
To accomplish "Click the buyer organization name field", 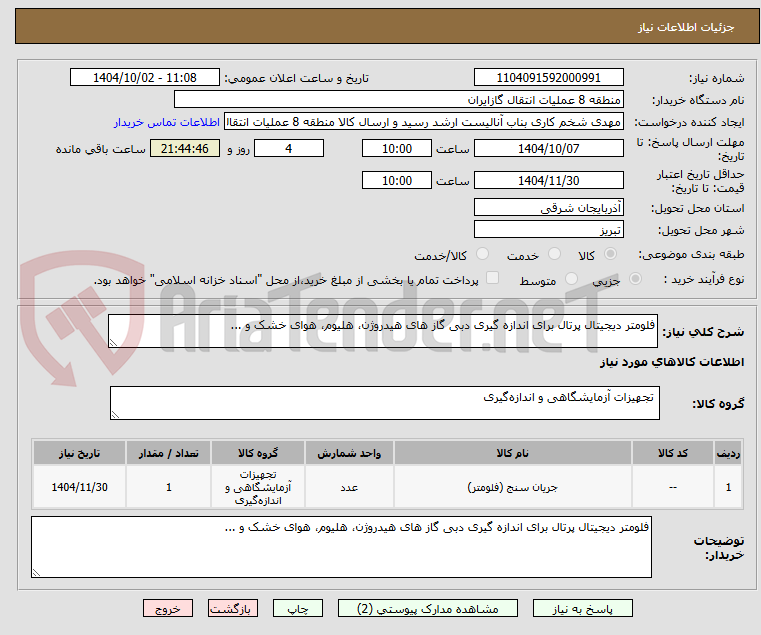I will (x=398, y=100).
